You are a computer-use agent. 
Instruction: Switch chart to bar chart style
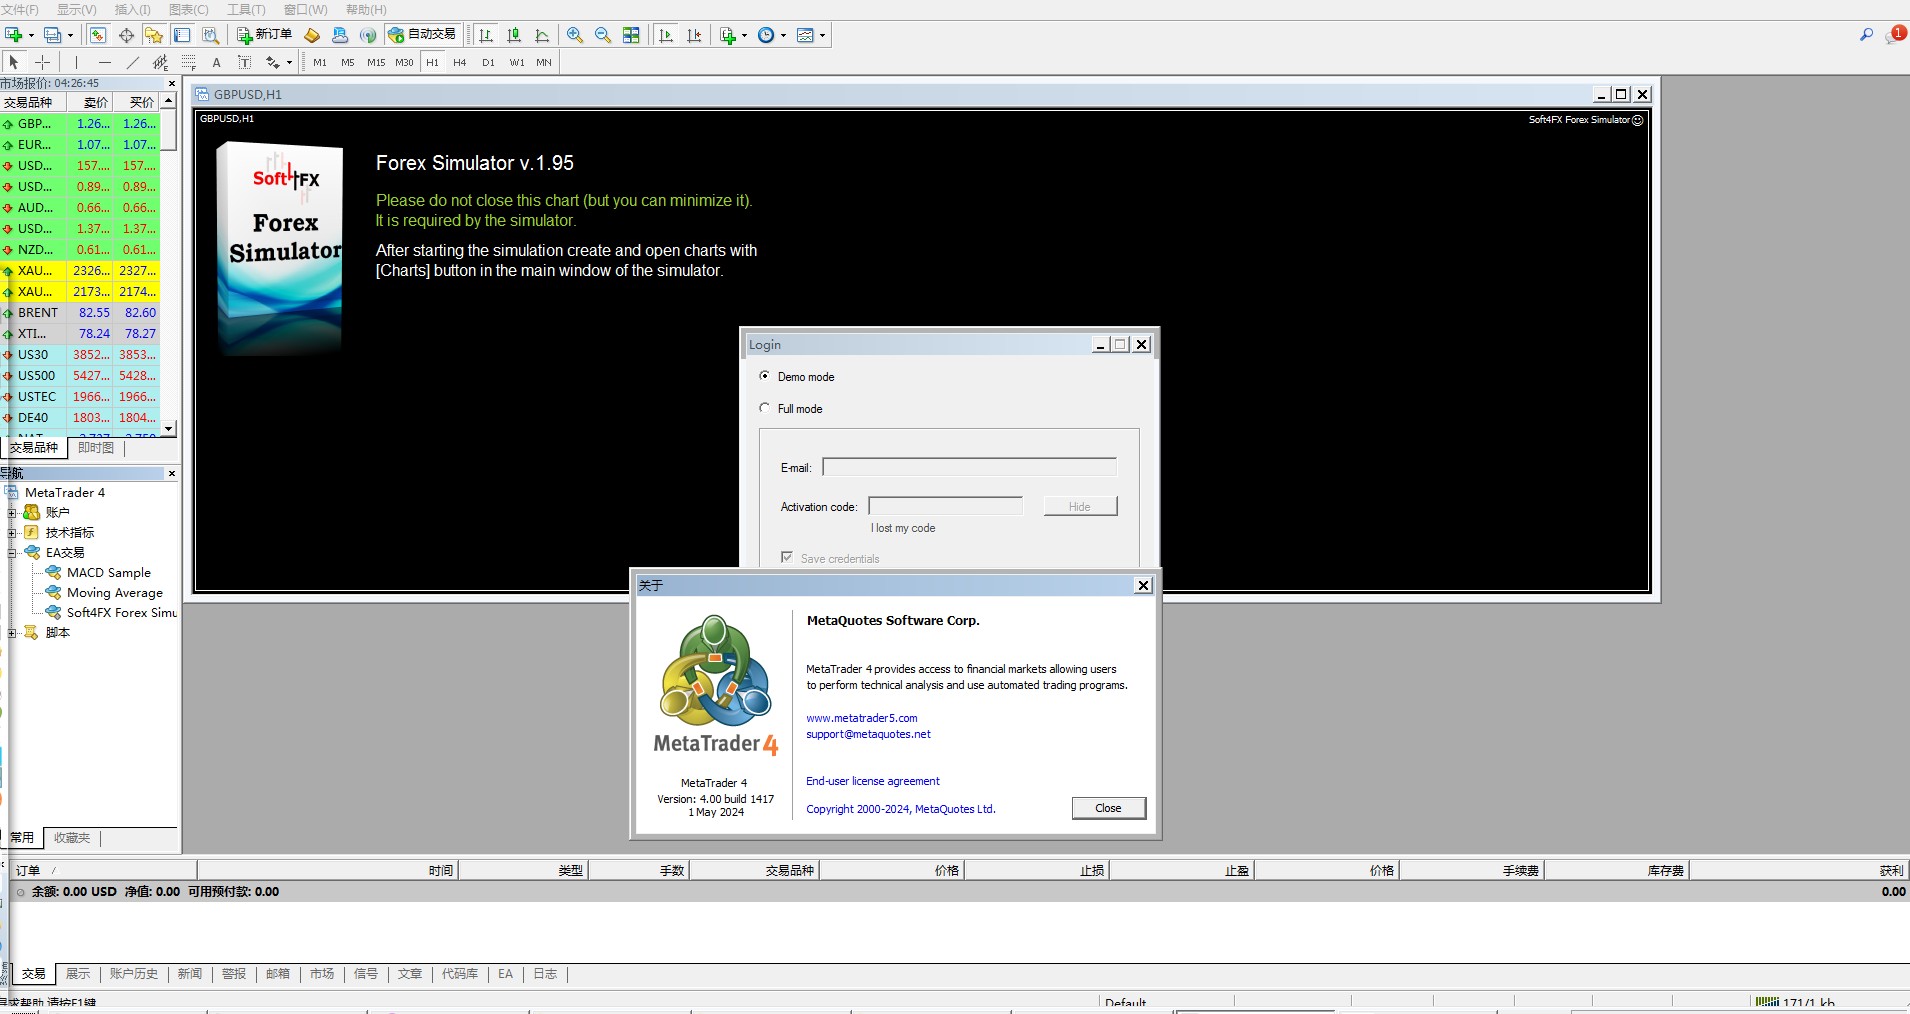point(486,35)
